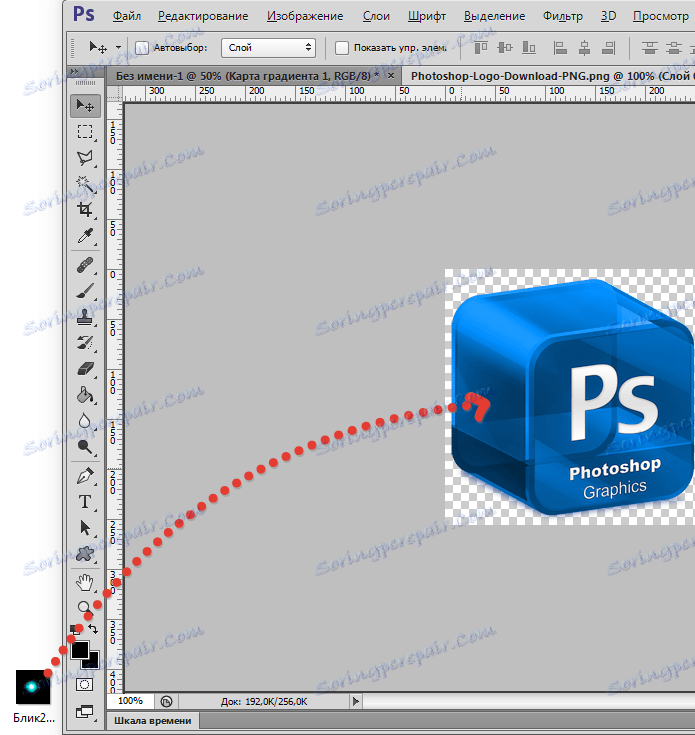The height and width of the screenshot is (735, 695).
Task: Open the status bar info arrow menu
Action: pyautogui.click(x=356, y=701)
